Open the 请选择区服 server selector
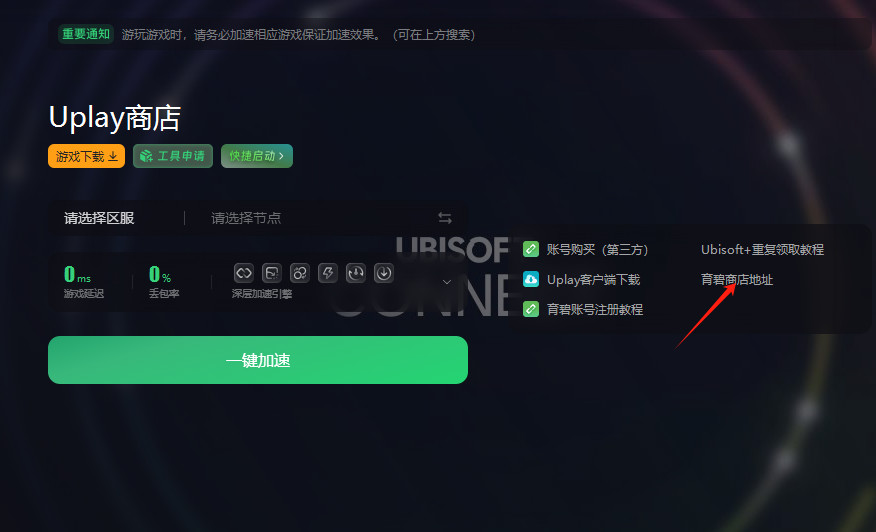 pos(99,218)
